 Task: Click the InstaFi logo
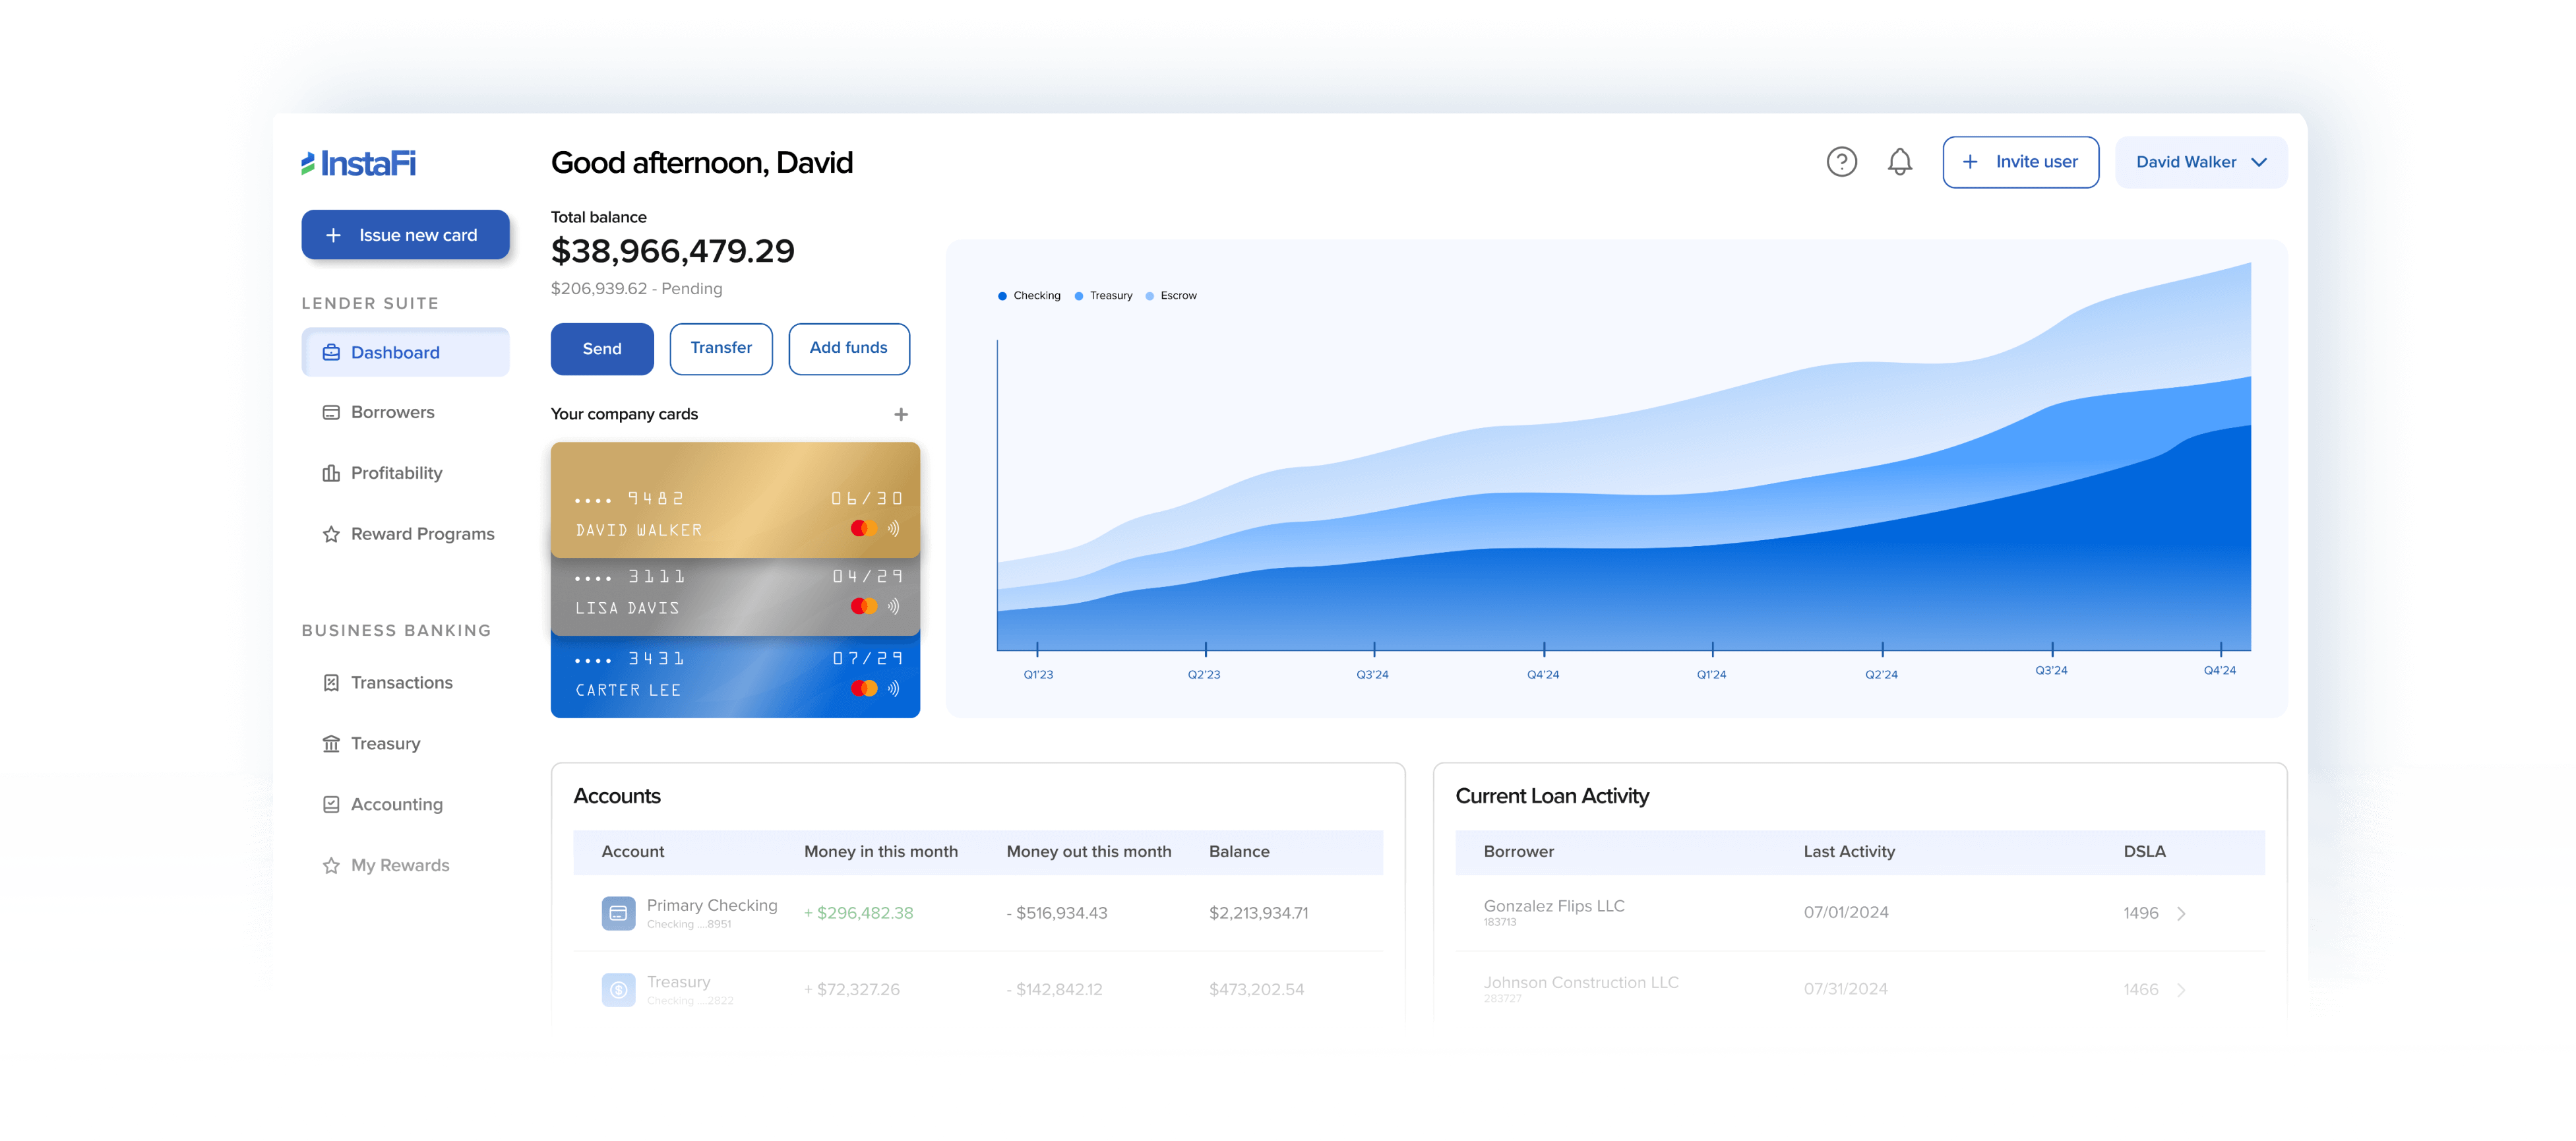coord(359,163)
